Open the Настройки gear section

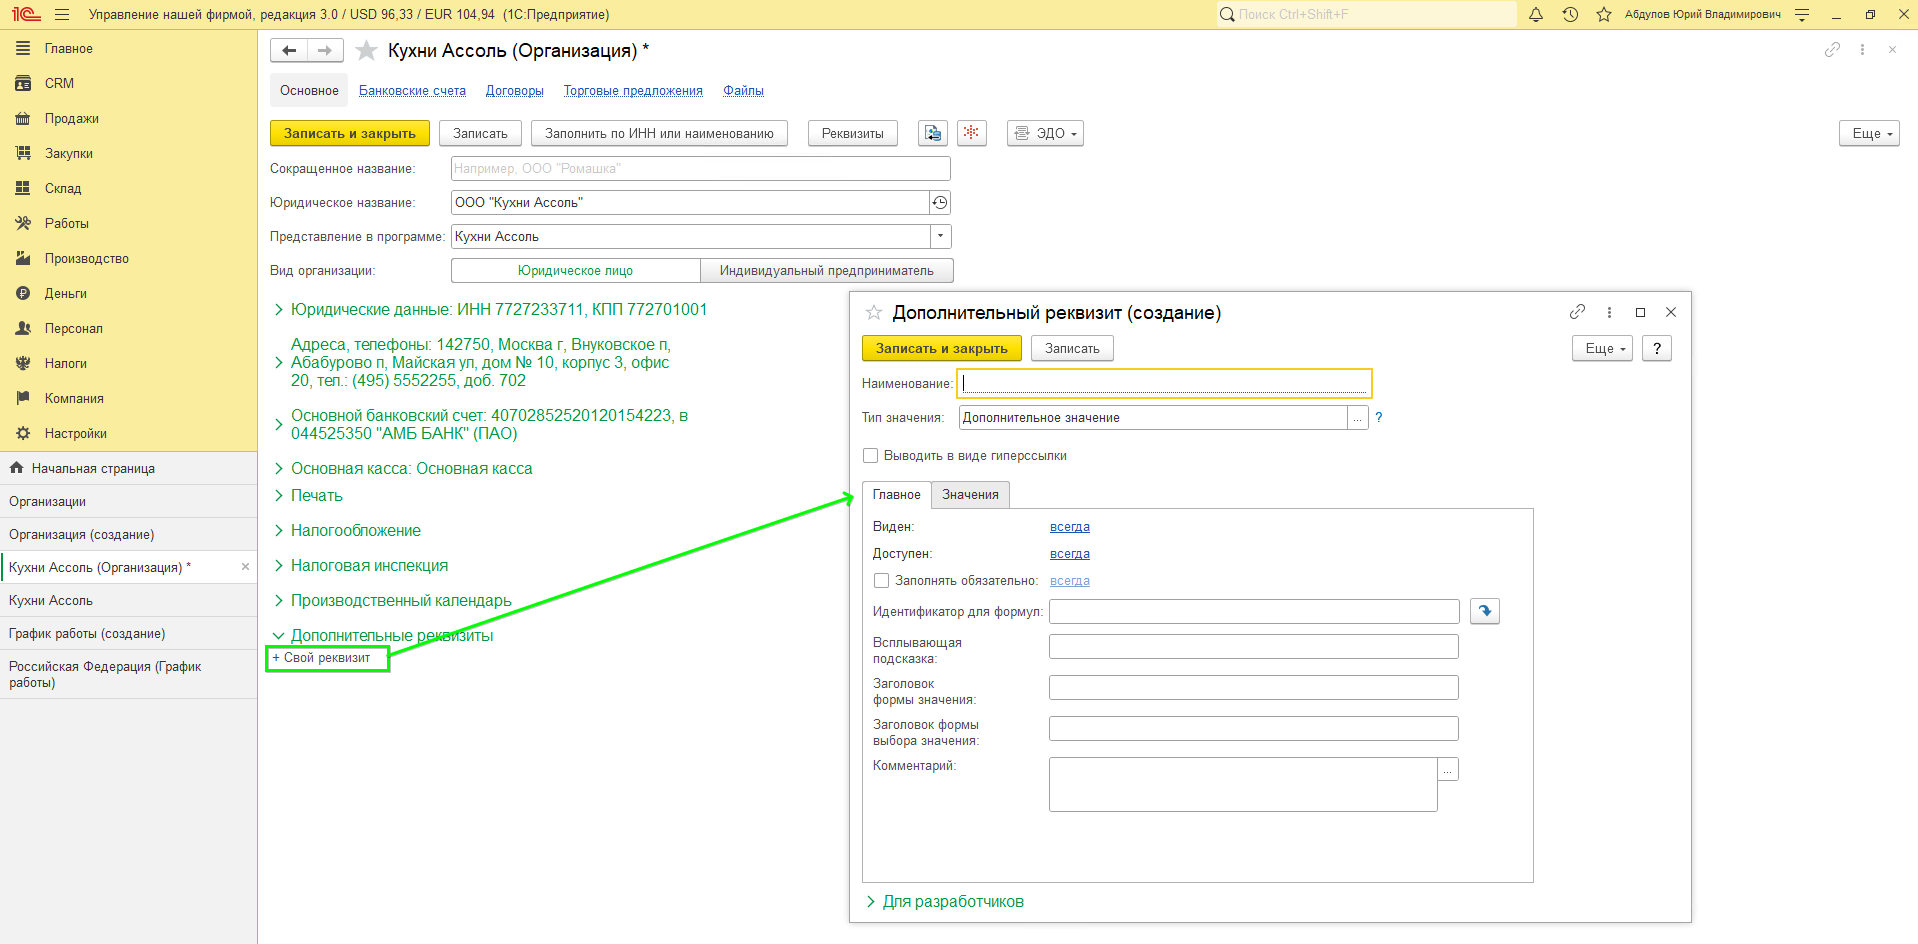coord(76,434)
